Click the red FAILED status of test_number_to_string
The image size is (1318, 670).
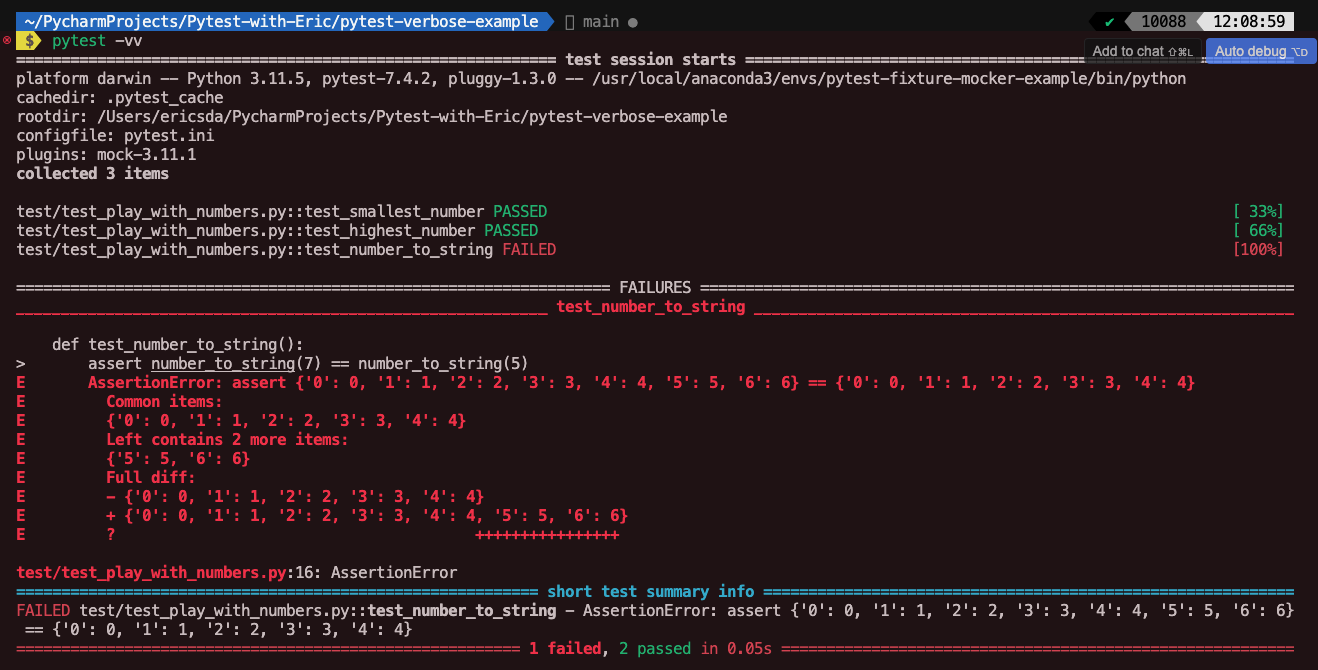tap(529, 249)
